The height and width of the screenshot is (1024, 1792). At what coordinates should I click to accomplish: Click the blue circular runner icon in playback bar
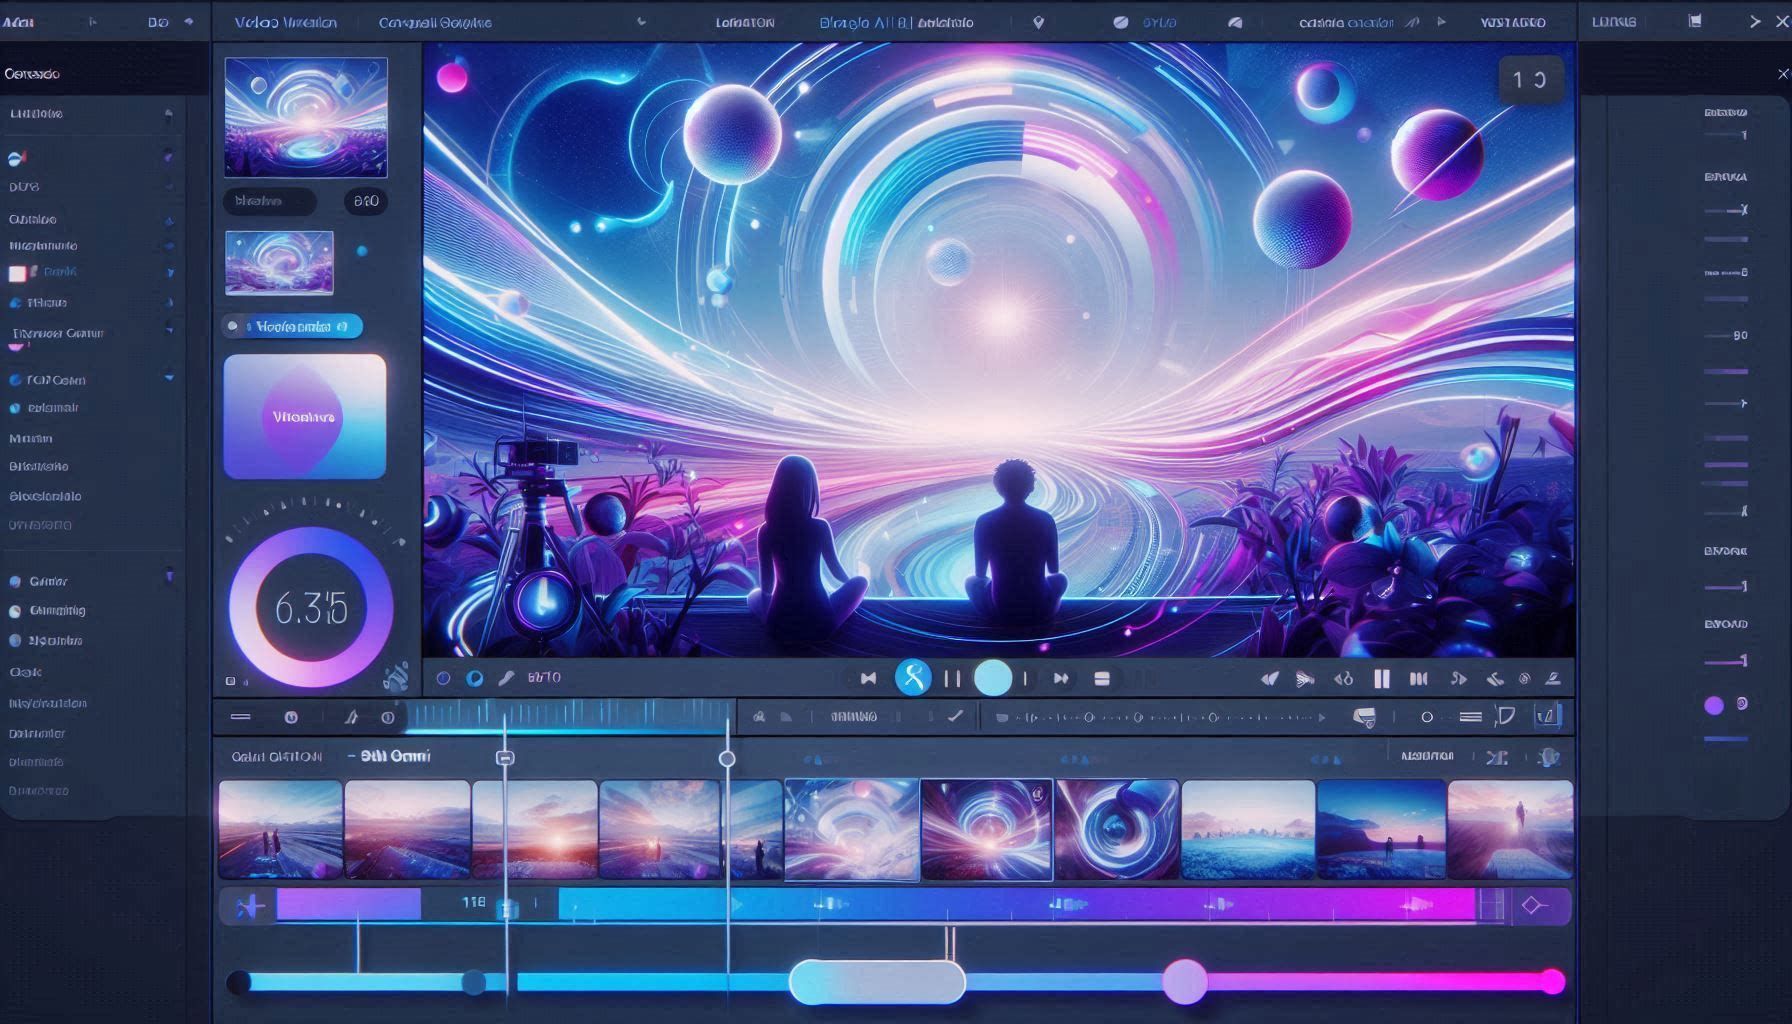pyautogui.click(x=913, y=677)
